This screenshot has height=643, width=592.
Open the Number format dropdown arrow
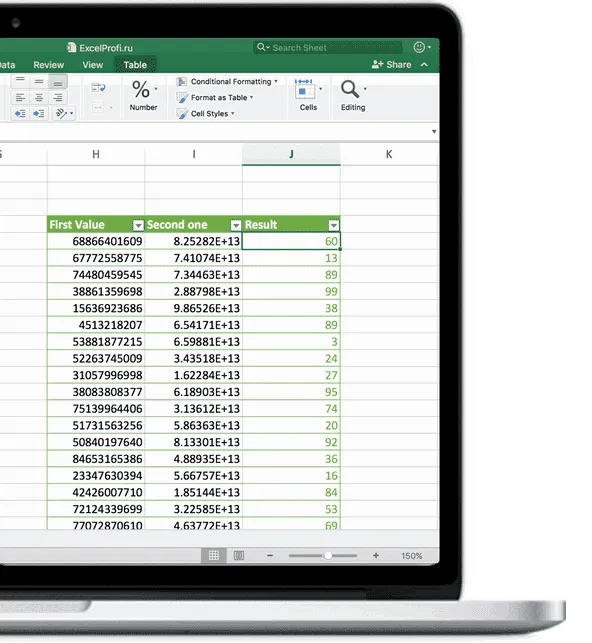pyautogui.click(x=156, y=89)
